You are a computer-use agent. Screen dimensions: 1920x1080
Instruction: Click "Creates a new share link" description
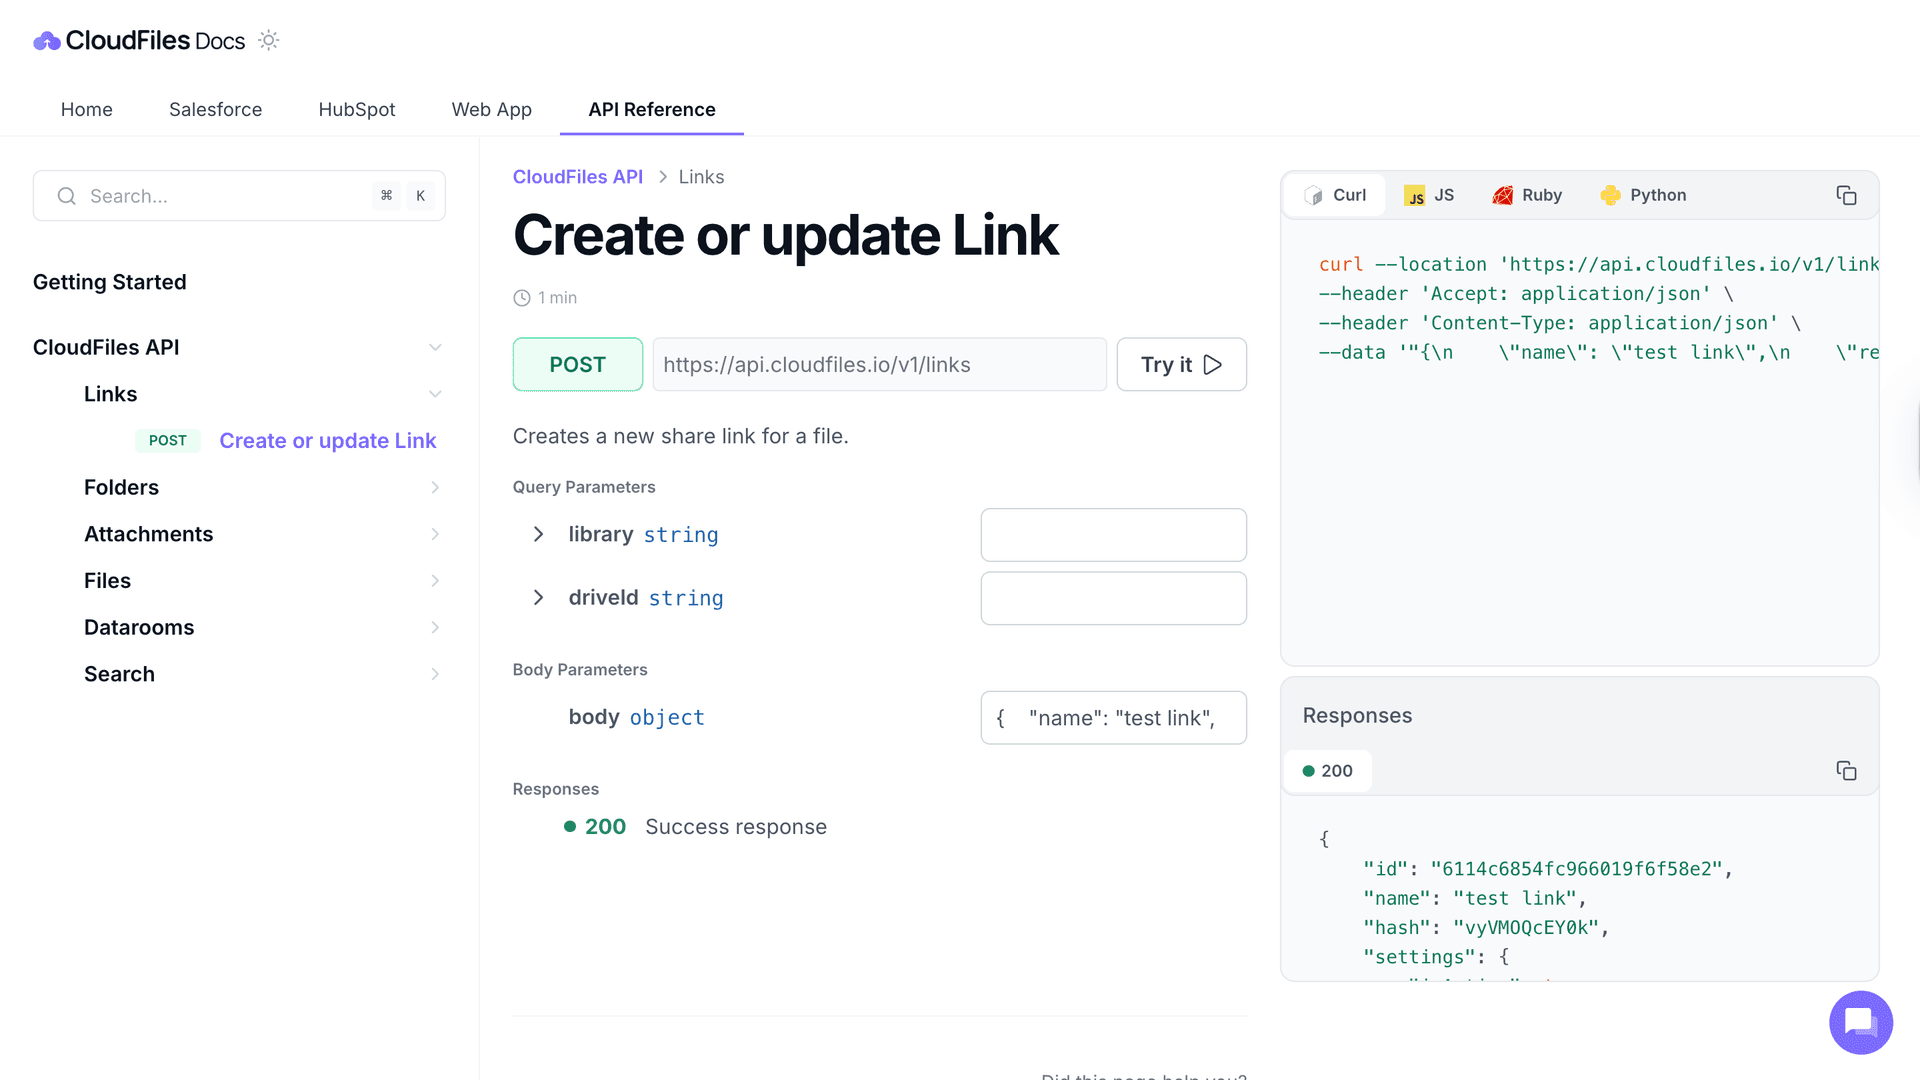click(x=680, y=436)
